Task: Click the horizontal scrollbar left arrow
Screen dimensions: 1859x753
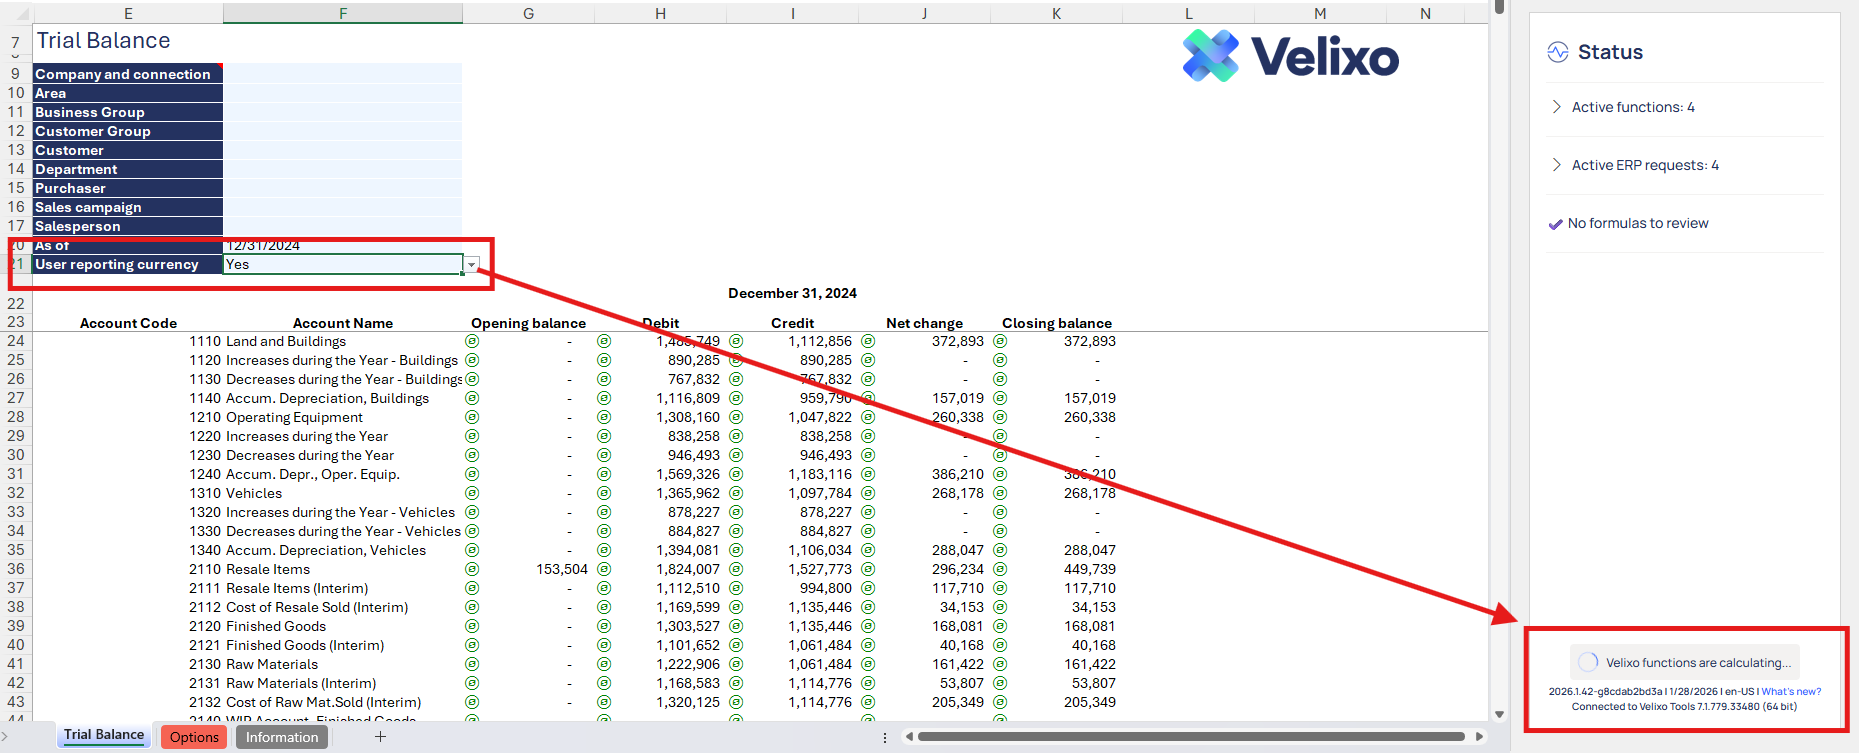Action: click(909, 737)
